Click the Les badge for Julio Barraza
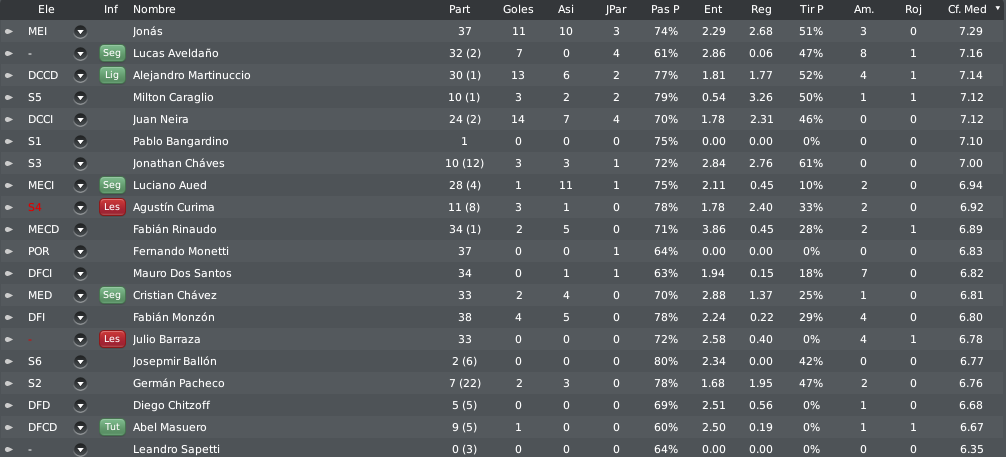Viewport: 1006px width, 457px height. point(112,339)
